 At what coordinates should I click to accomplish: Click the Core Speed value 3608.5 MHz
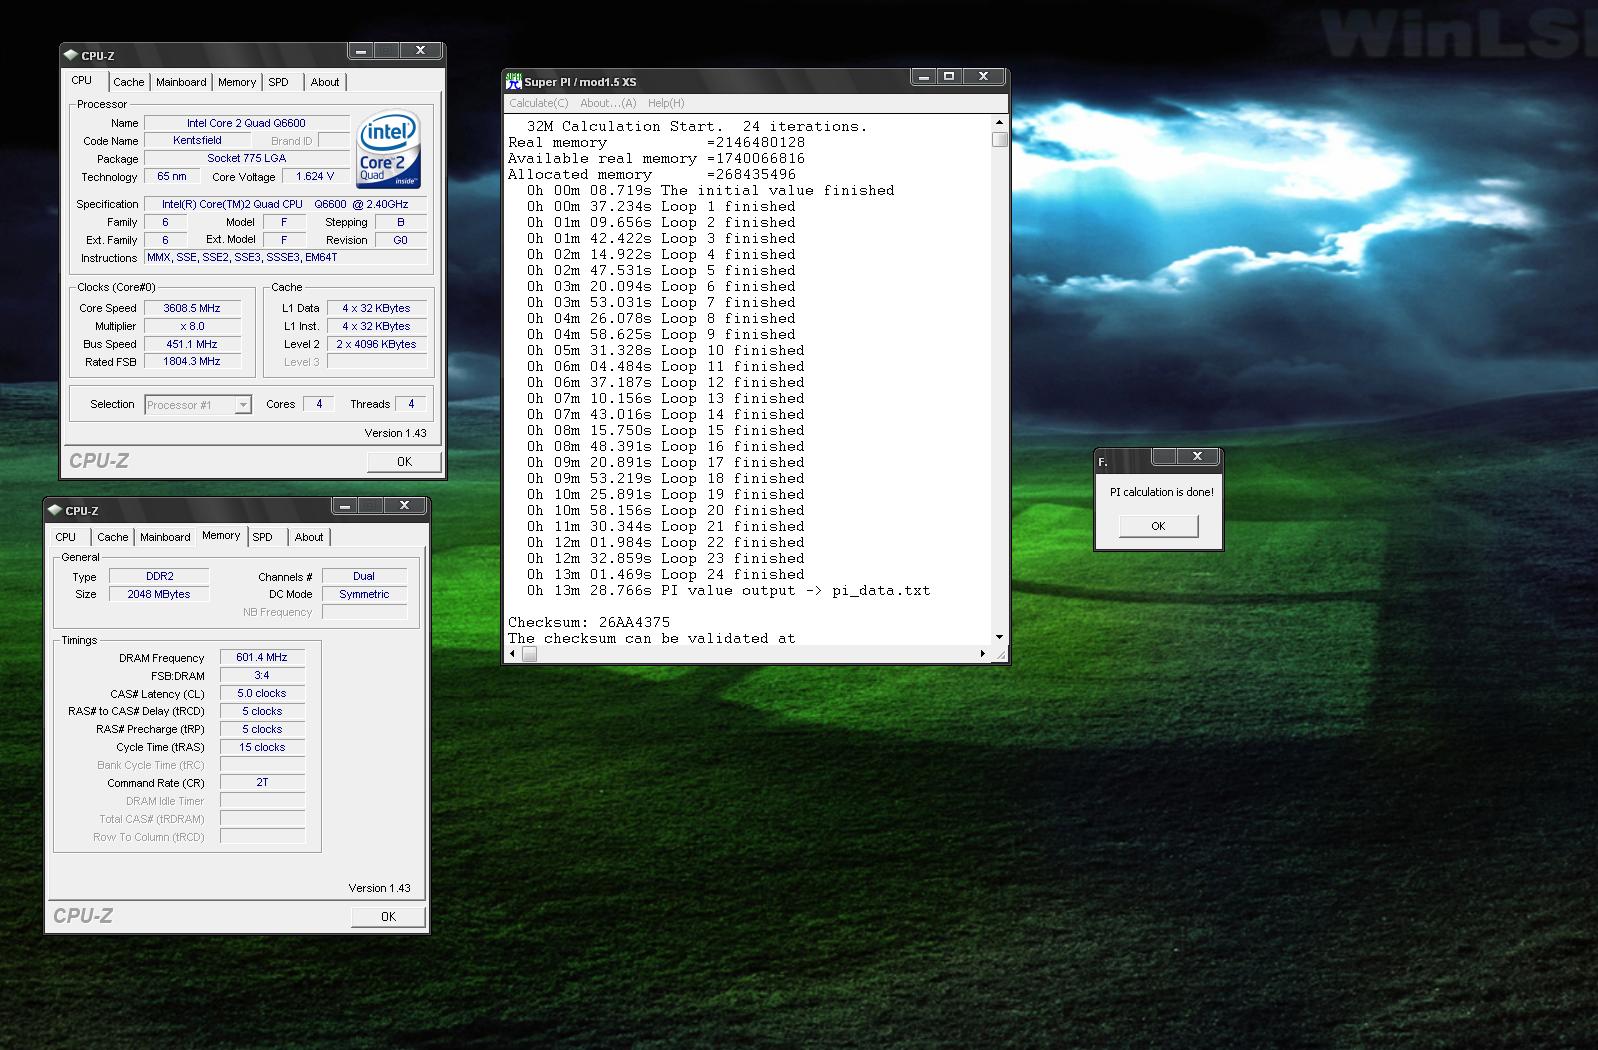(x=192, y=308)
